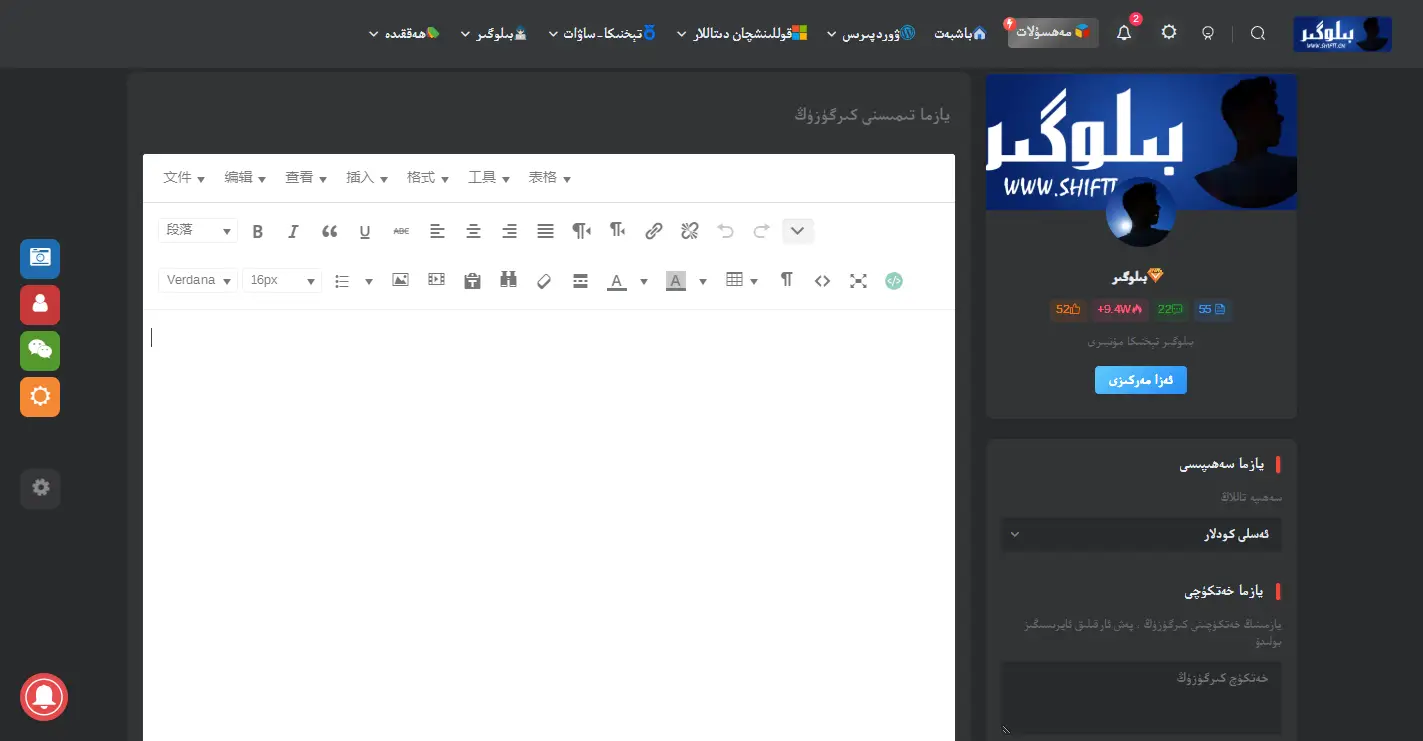Viewport: 1423px width, 741px height.
Task: Click the insert video/media icon
Action: [436, 281]
